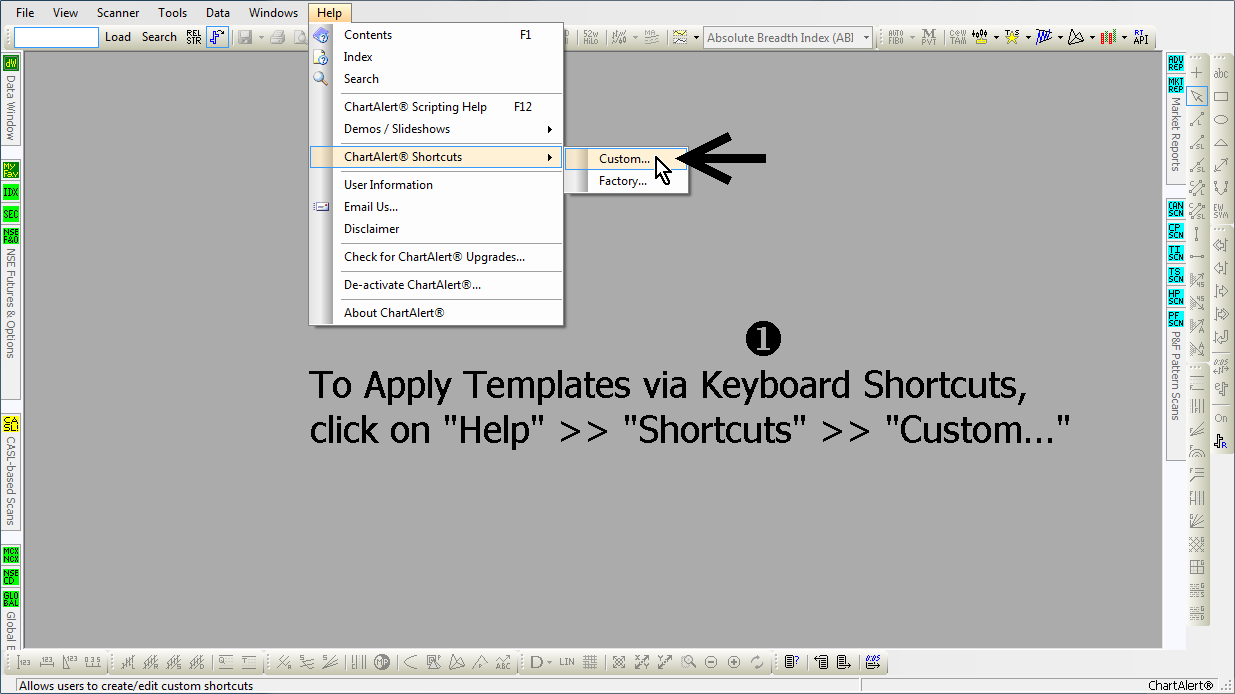Image resolution: width=1235 pixels, height=694 pixels.
Task: Click the symbol entry field in the toolbar
Action: (x=56, y=37)
